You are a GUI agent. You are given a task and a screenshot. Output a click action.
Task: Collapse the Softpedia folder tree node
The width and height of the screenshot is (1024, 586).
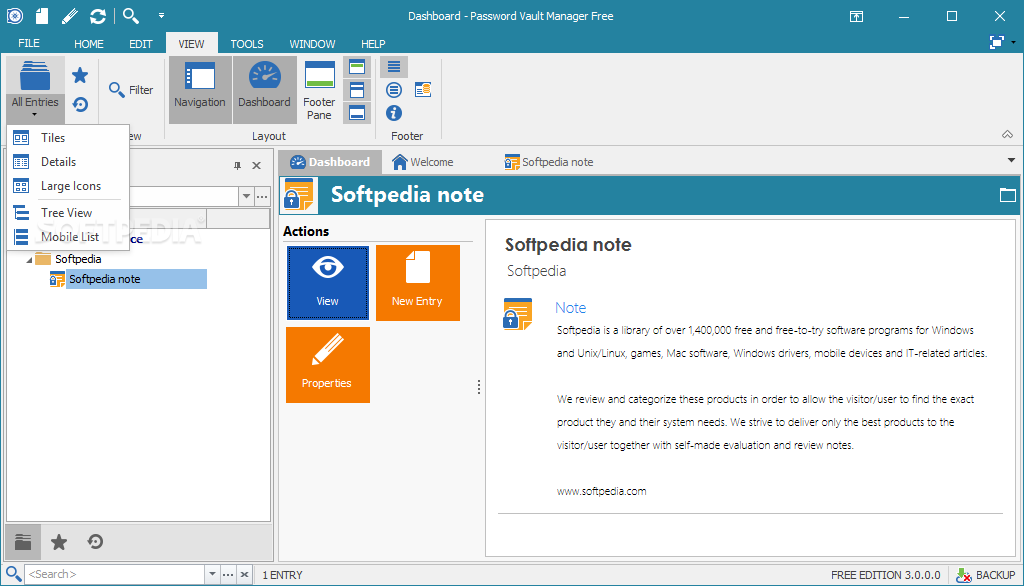(29, 260)
